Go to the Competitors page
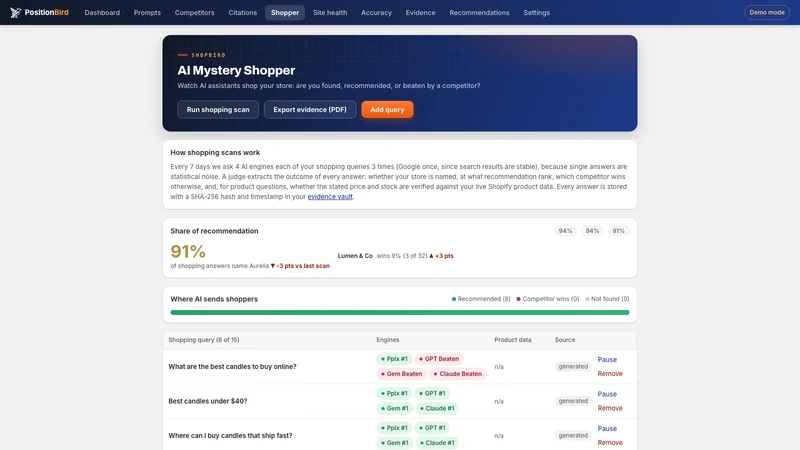 click(x=194, y=12)
